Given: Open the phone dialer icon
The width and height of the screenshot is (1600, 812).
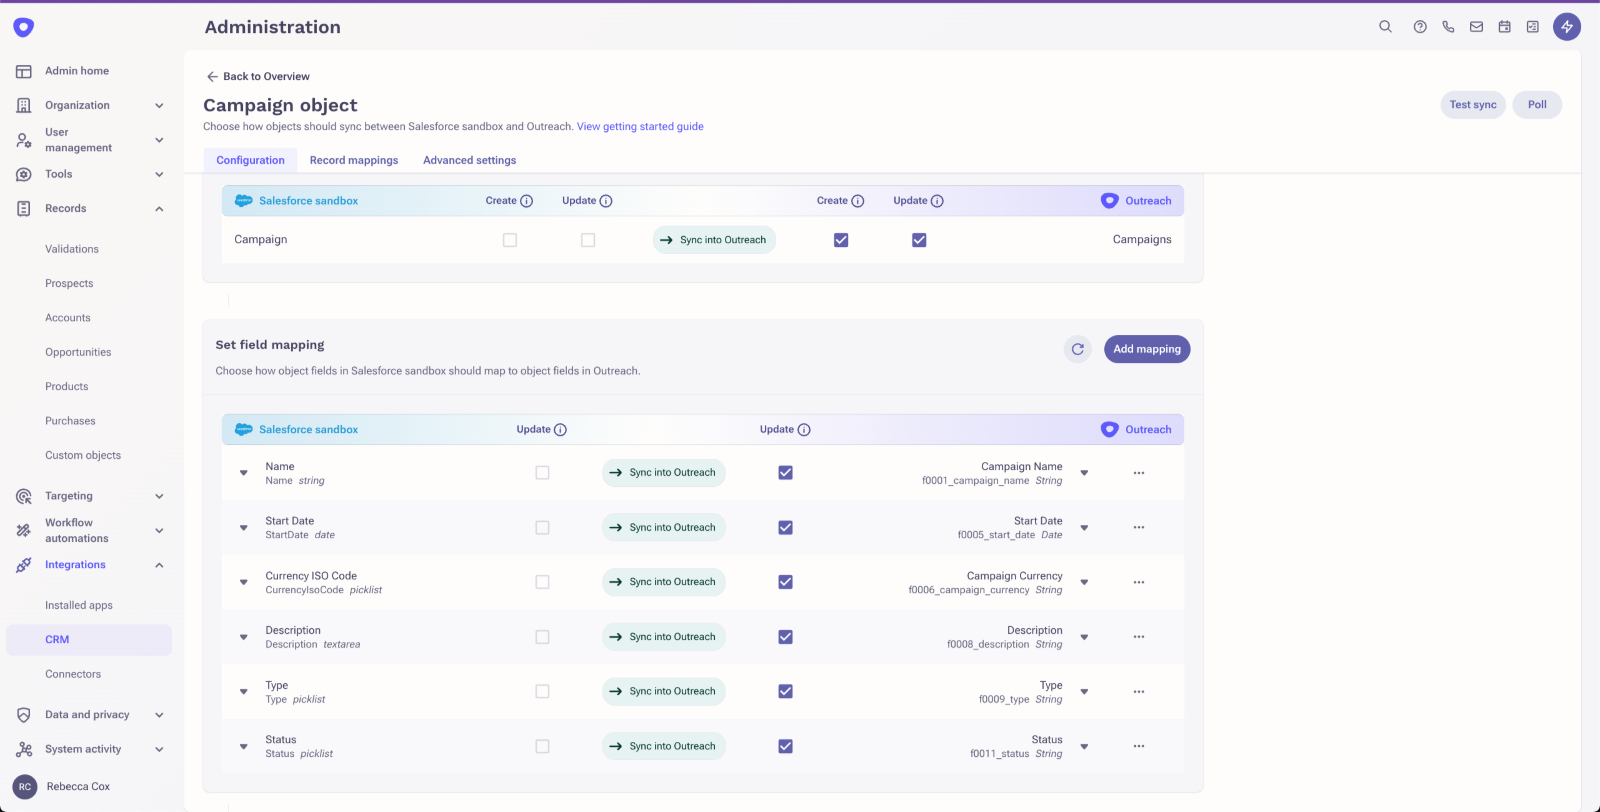Looking at the screenshot, I should tap(1448, 27).
